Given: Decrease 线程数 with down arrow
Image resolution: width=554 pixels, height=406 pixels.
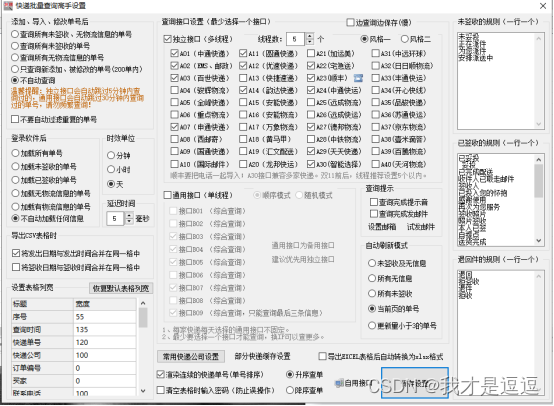Looking at the screenshot, I should pyautogui.click(x=310, y=42).
